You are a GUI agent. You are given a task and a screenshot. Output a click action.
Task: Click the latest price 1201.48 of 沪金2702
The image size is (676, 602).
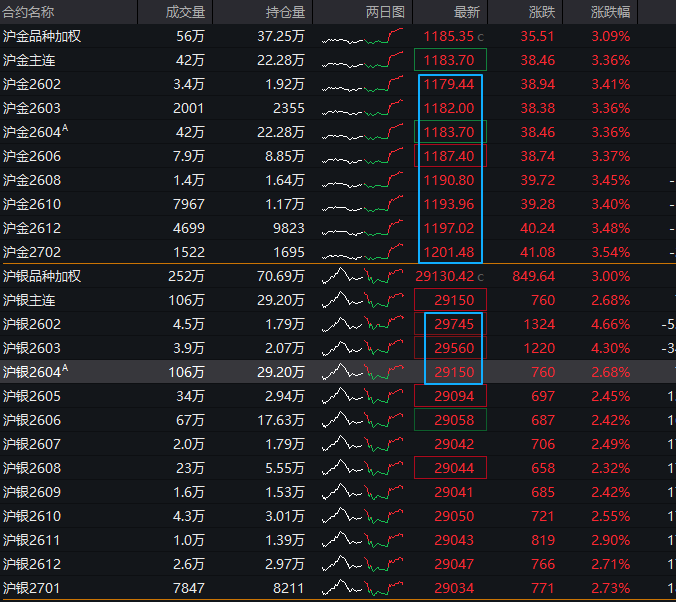(449, 252)
